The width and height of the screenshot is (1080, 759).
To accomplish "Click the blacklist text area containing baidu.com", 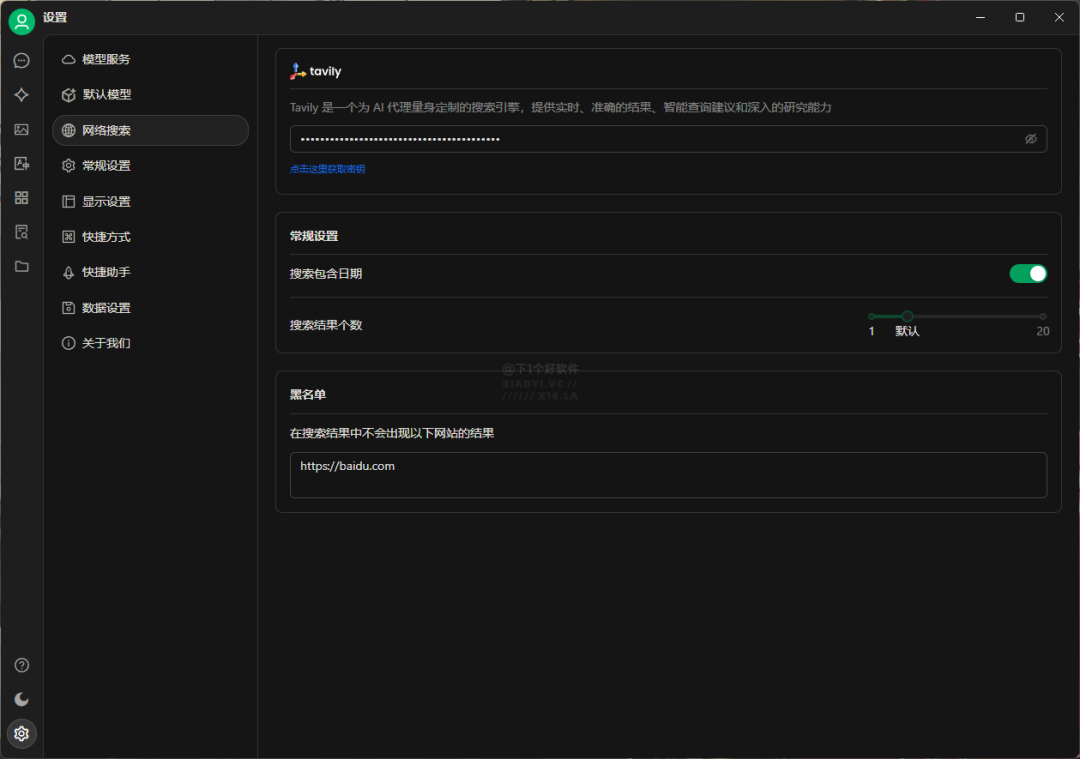I will click(667, 475).
